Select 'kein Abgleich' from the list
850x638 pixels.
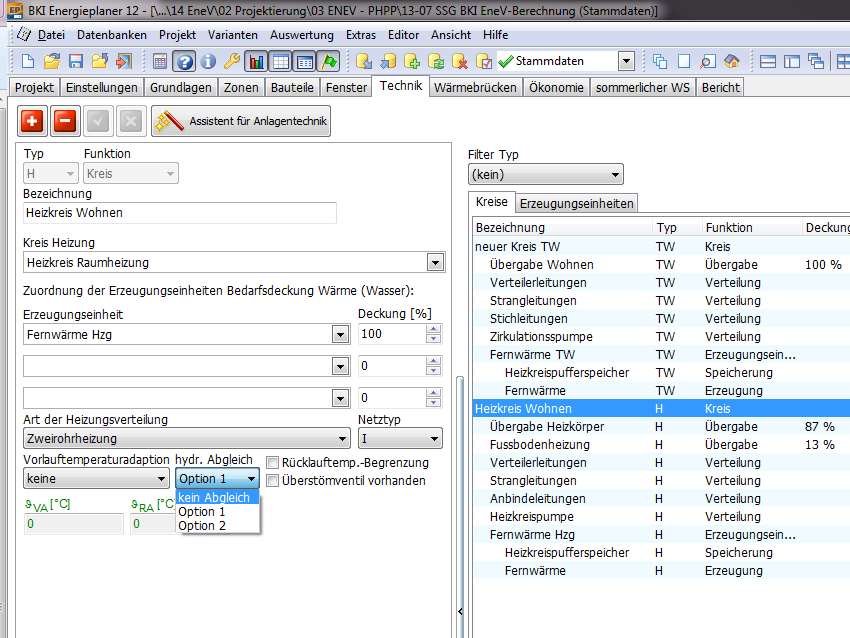point(217,497)
